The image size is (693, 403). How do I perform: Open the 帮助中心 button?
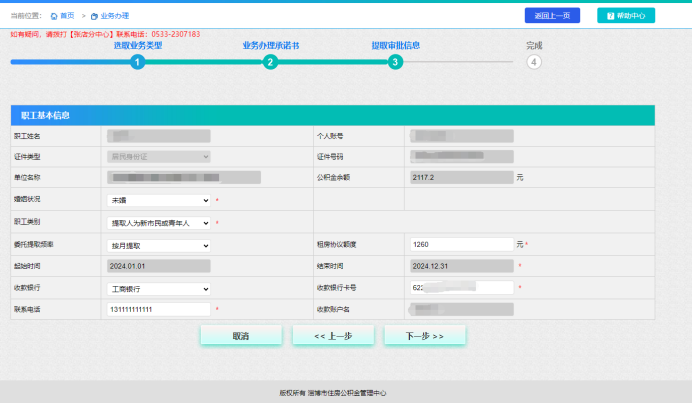(626, 15)
